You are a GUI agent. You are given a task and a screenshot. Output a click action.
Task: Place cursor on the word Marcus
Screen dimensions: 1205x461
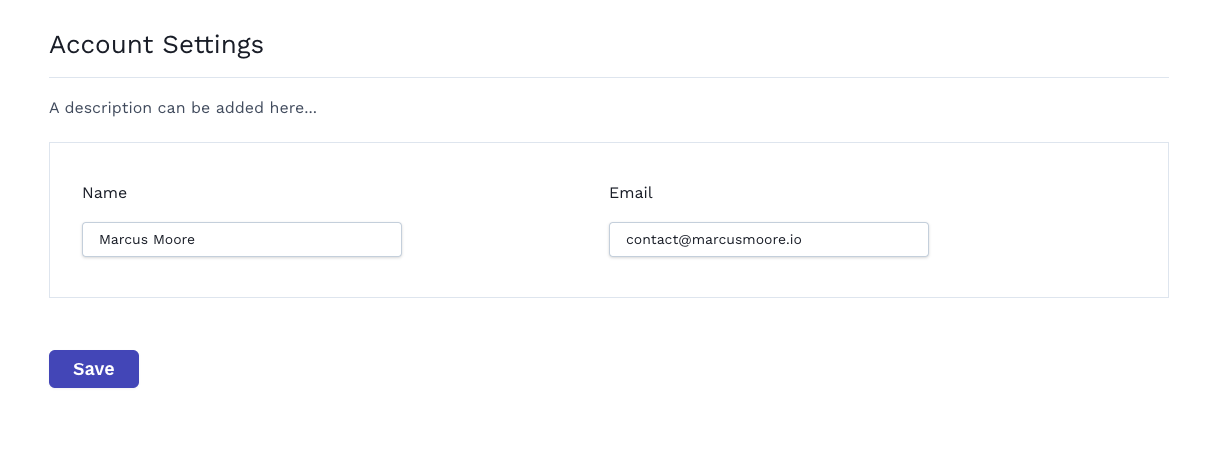point(123,240)
